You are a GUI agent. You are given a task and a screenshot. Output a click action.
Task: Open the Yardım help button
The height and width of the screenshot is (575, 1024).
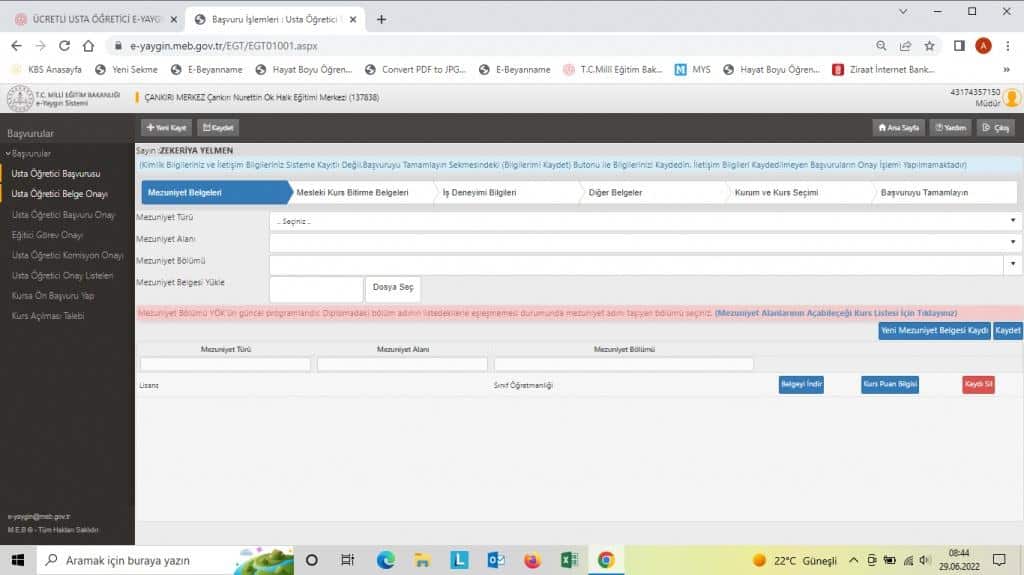click(x=951, y=128)
